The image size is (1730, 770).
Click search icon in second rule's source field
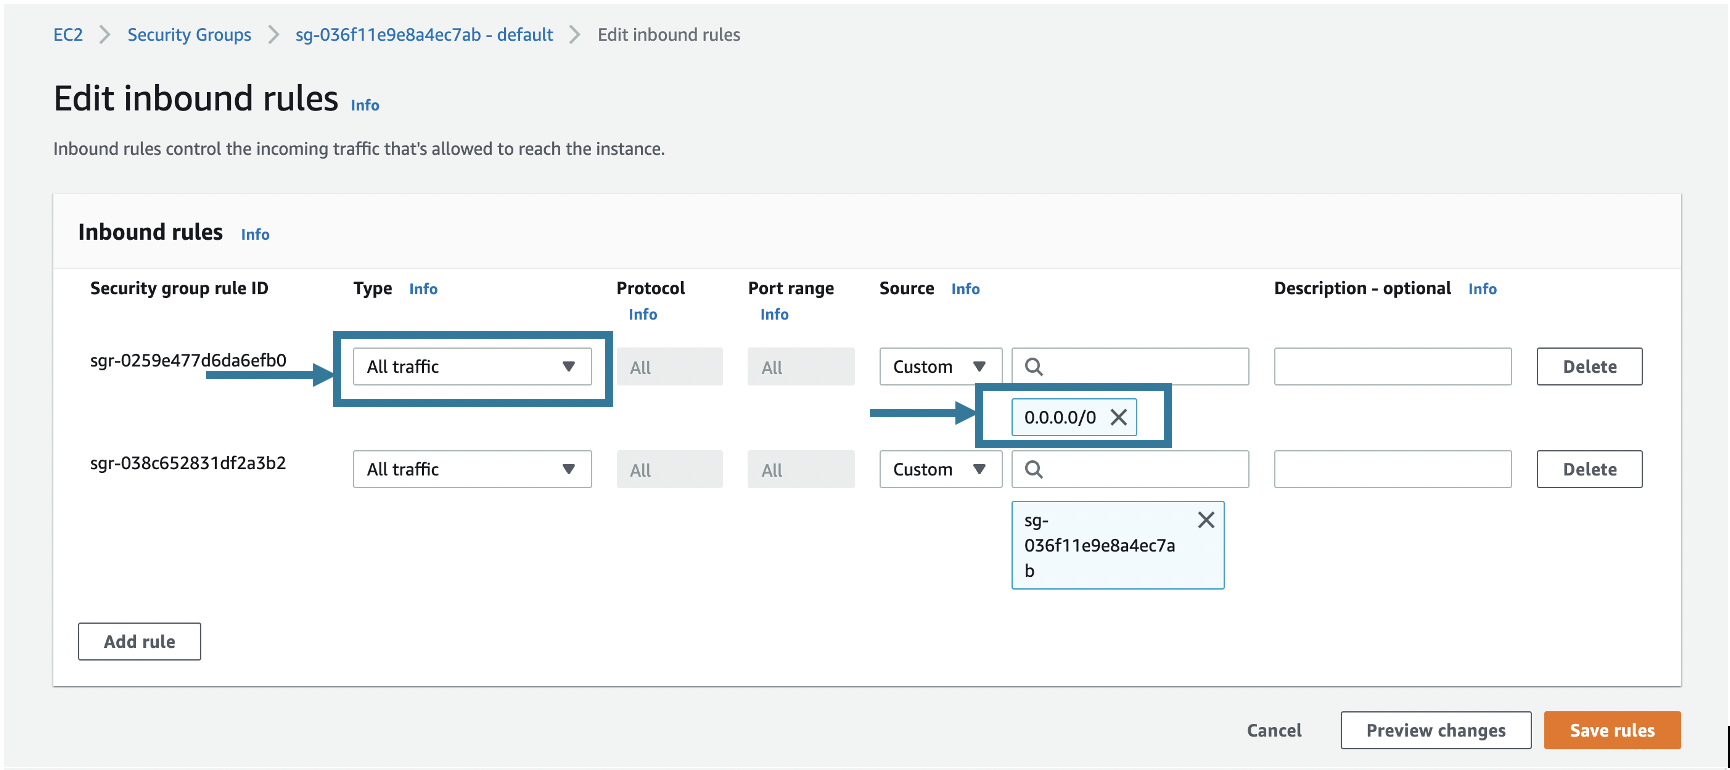(1034, 470)
